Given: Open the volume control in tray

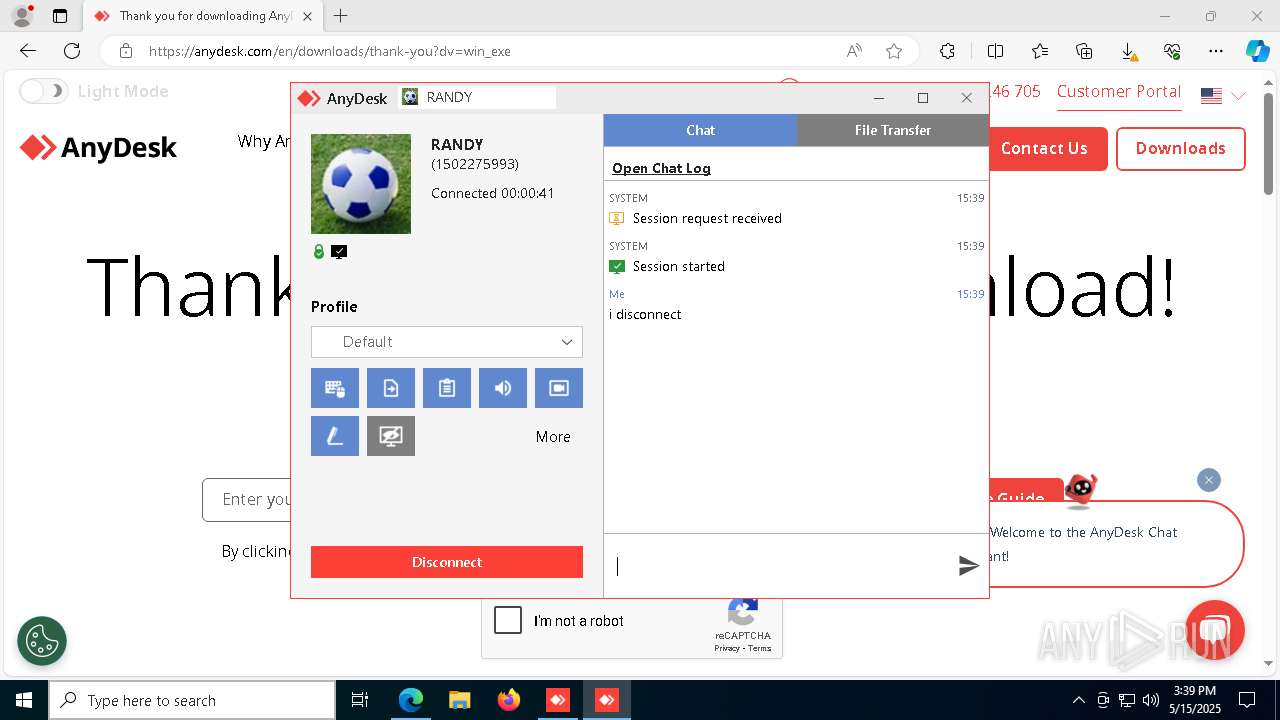Looking at the screenshot, I should (x=1151, y=700).
